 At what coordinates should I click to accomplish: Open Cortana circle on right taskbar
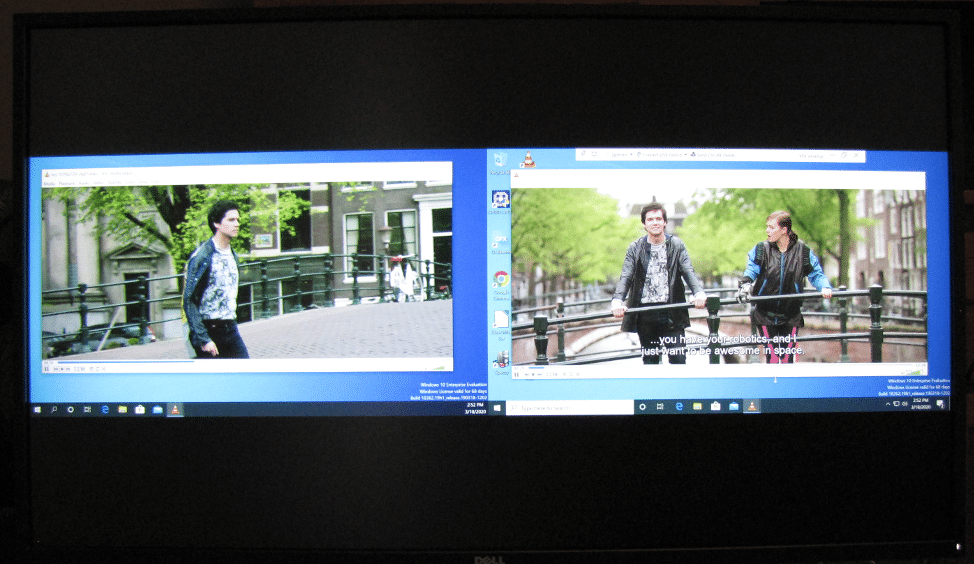point(642,407)
